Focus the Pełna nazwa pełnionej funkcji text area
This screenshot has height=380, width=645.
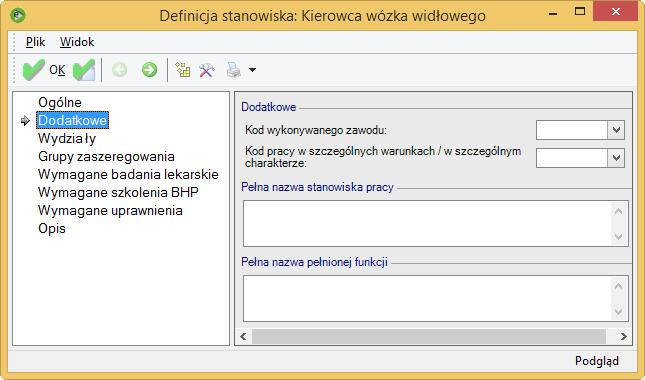(x=428, y=299)
